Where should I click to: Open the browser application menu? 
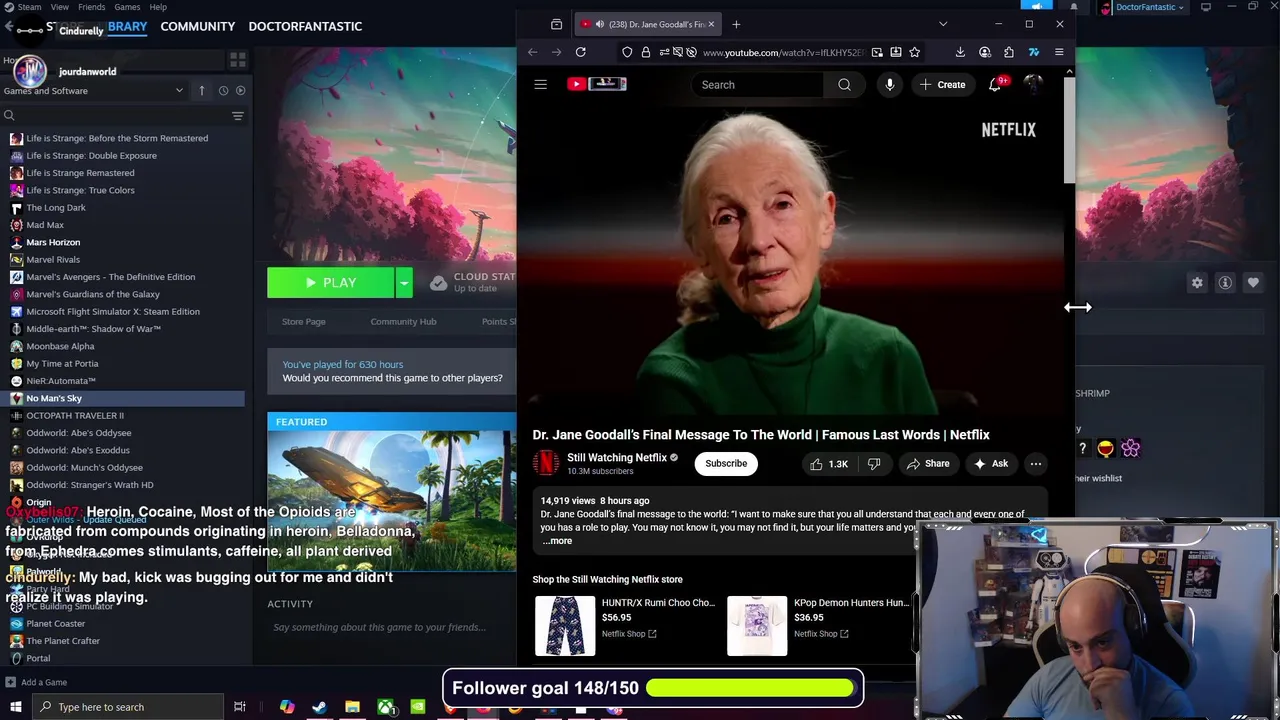[x=1059, y=52]
